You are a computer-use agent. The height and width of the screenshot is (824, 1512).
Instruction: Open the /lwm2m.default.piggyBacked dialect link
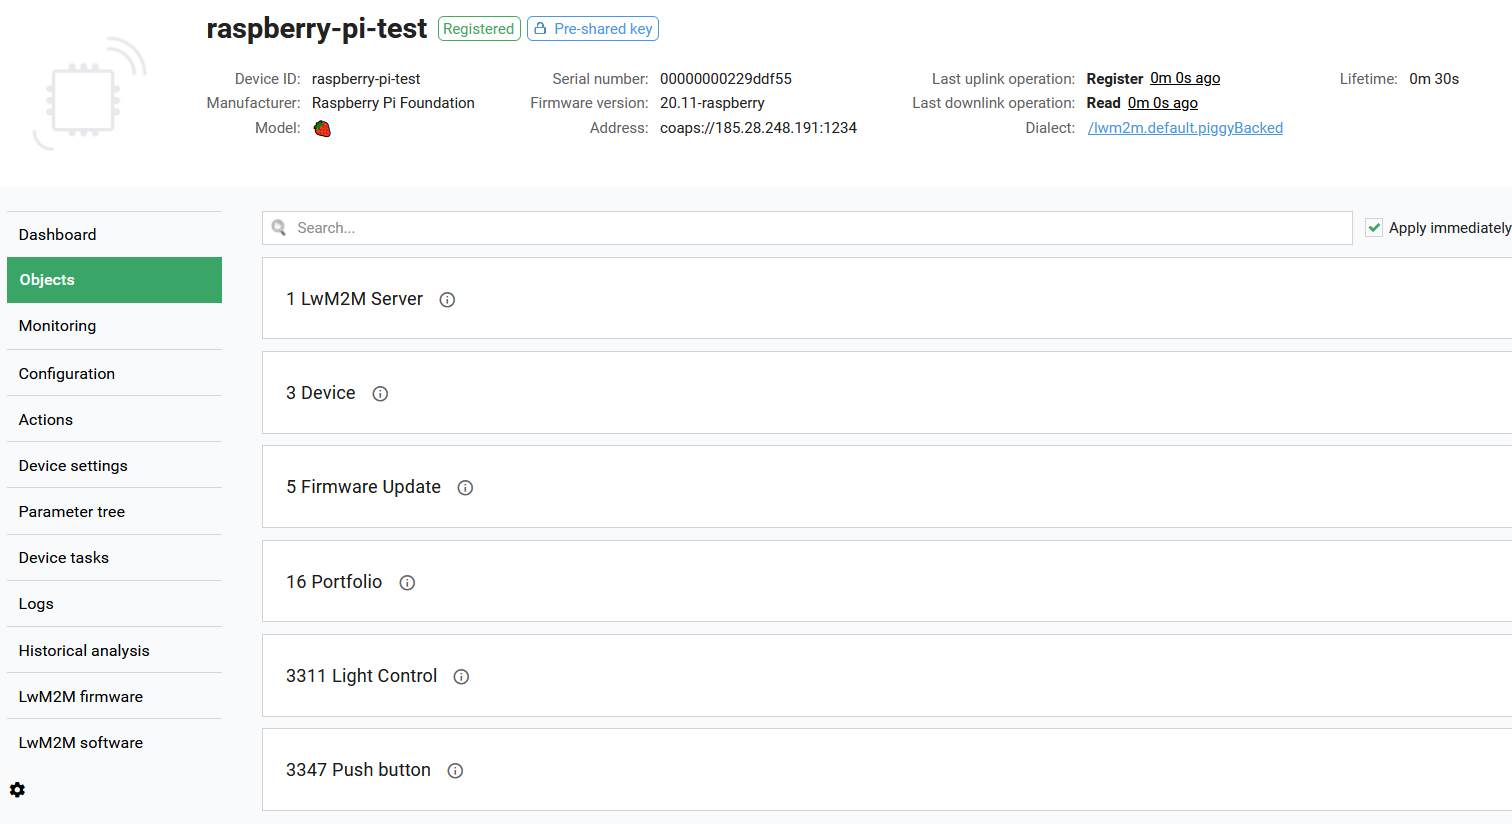(1185, 128)
